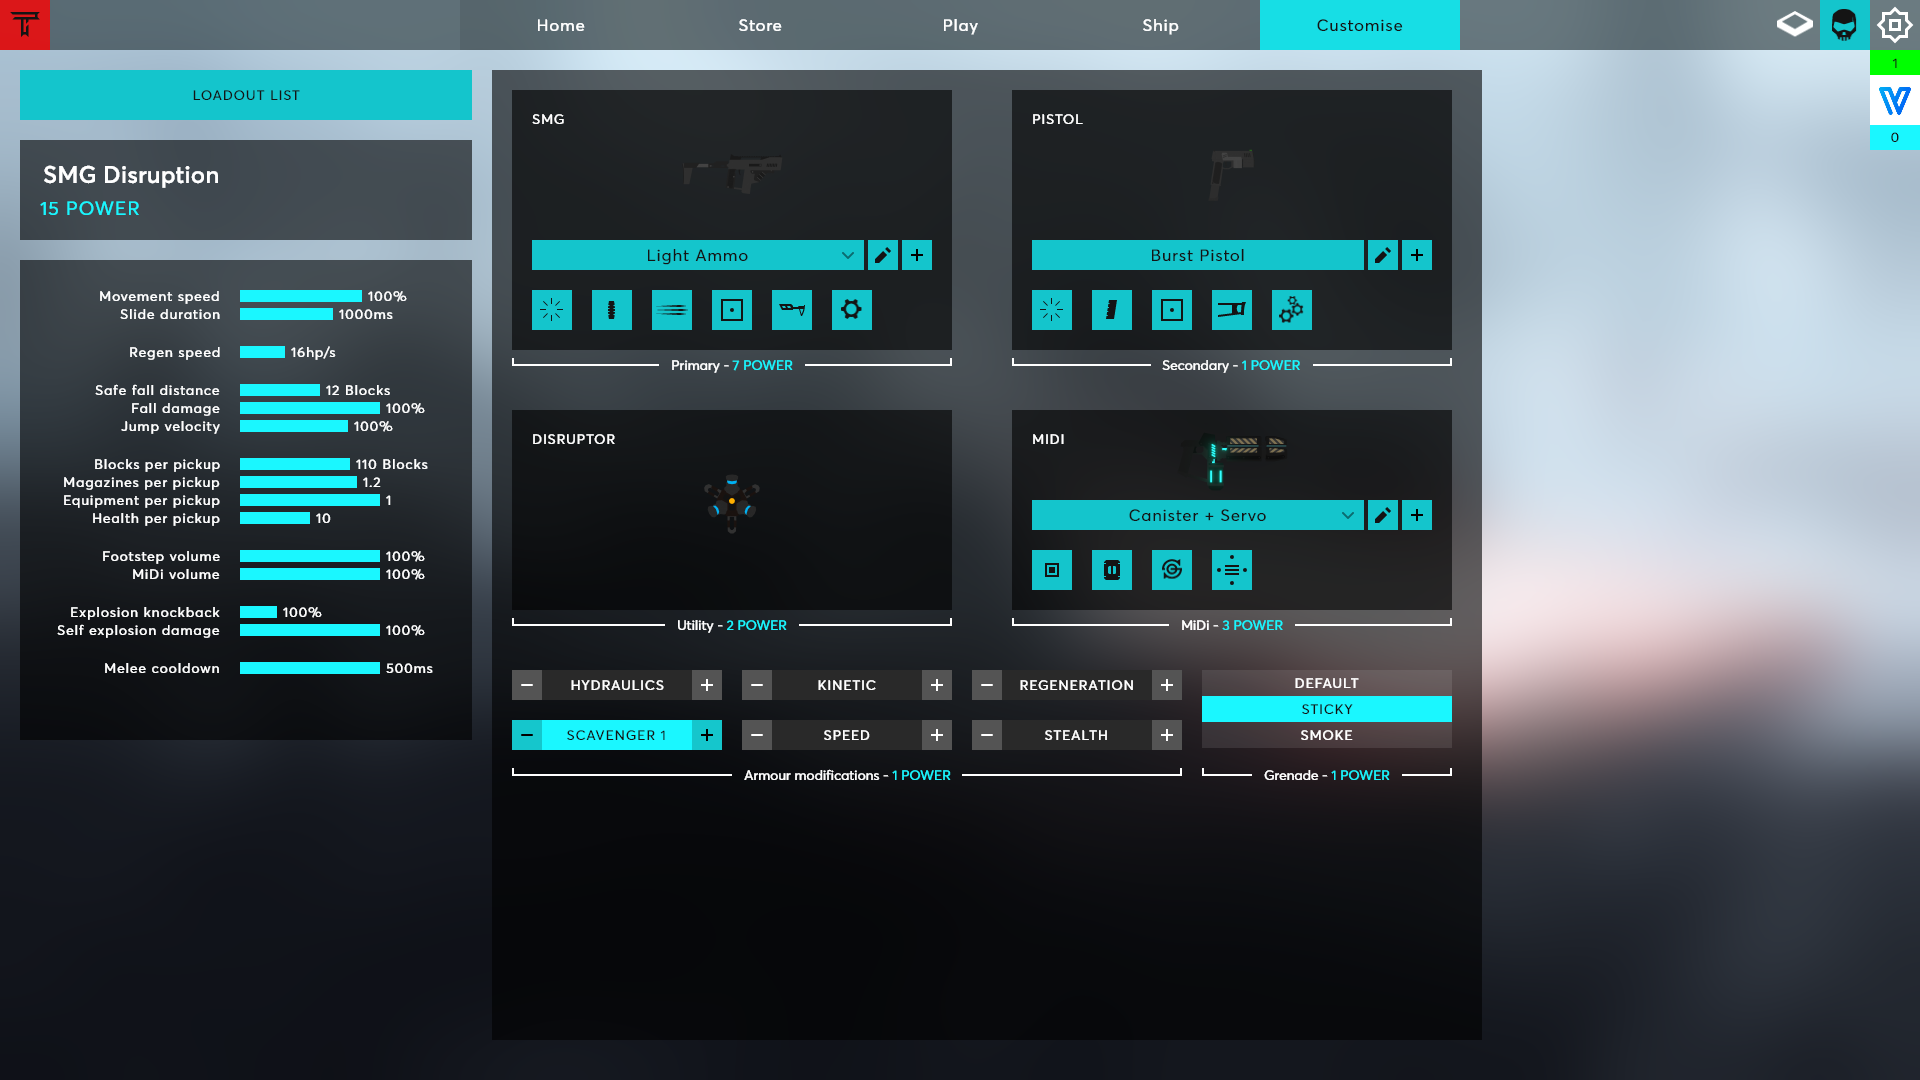1920x1080 pixels.
Task: Select SMG square reticle sight icon
Action: [732, 310]
